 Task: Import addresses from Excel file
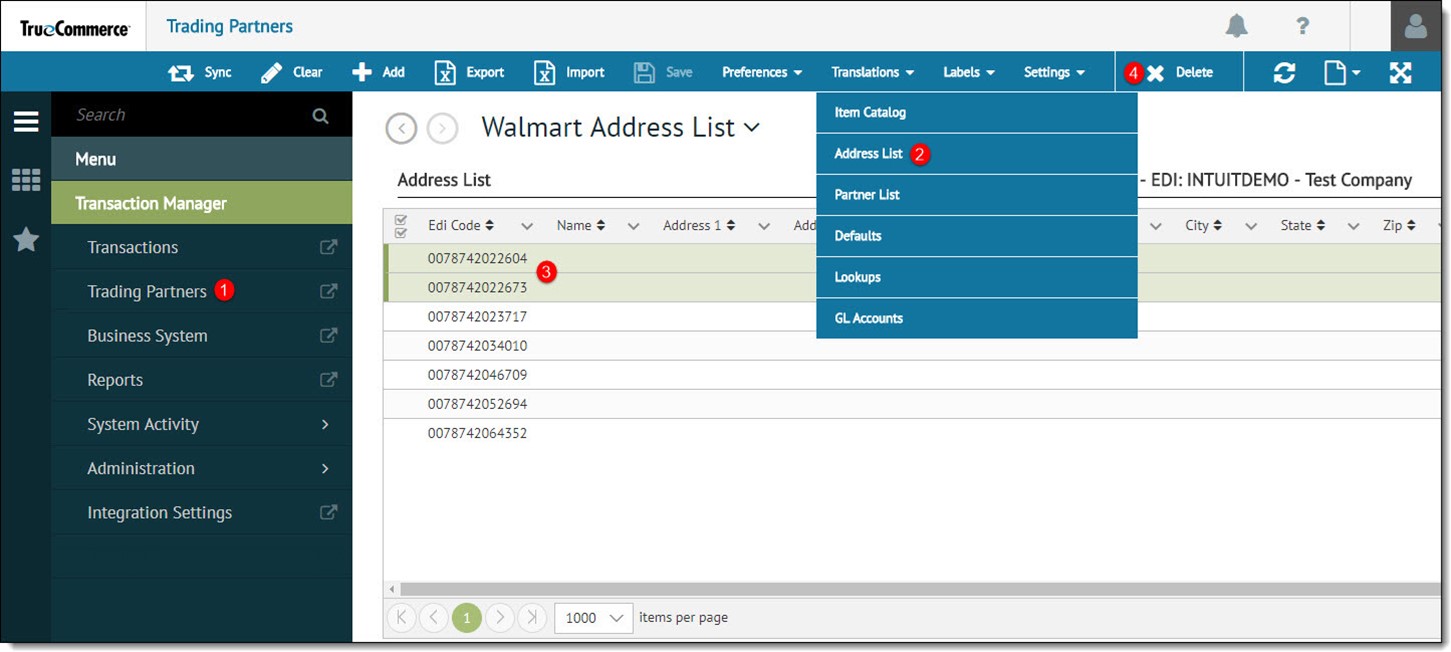click(x=569, y=72)
